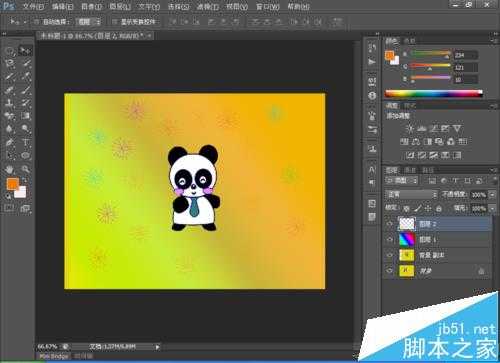The image size is (500, 363).
Task: Select the Zoom tool in toolbox
Action: (25, 169)
